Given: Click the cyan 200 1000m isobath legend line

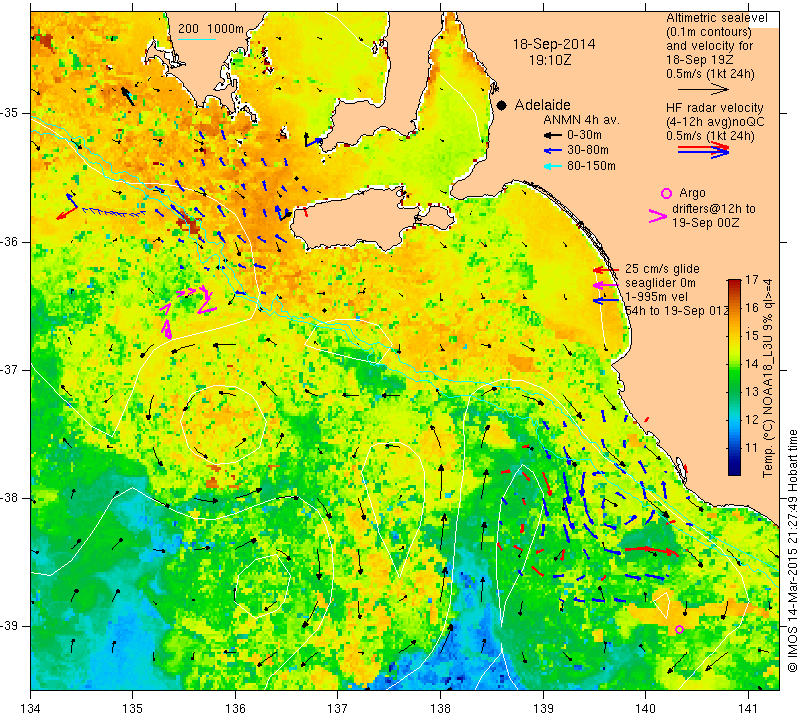Looking at the screenshot, I should [x=197, y=39].
